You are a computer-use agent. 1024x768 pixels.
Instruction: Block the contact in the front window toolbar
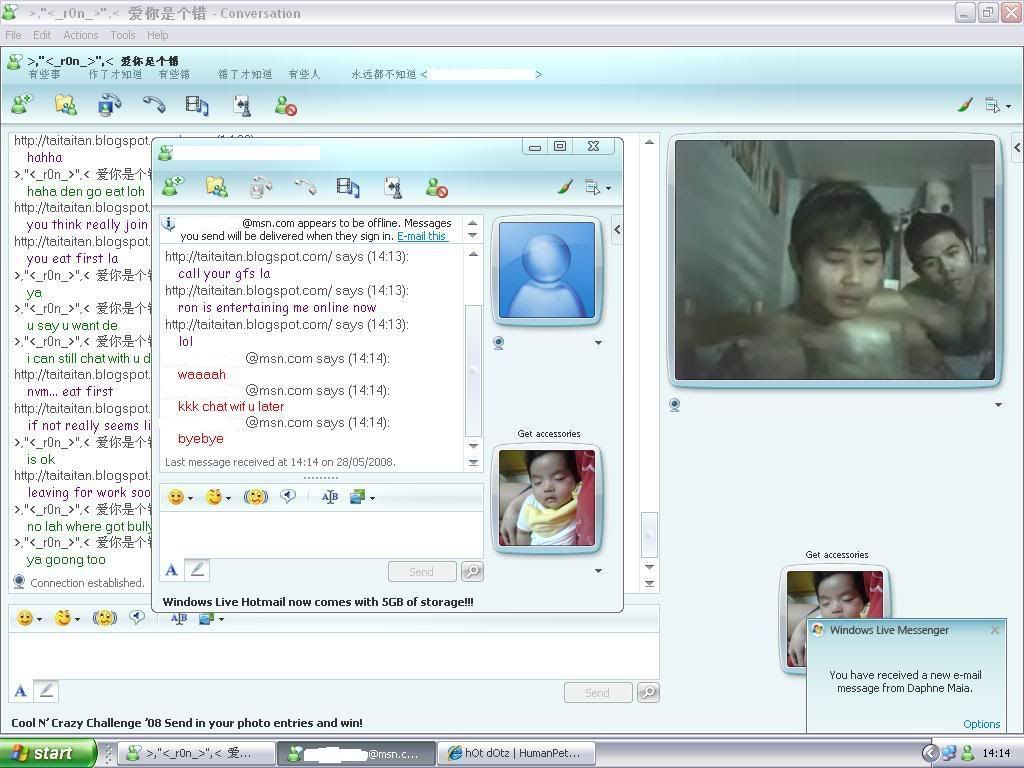pyautogui.click(x=436, y=188)
